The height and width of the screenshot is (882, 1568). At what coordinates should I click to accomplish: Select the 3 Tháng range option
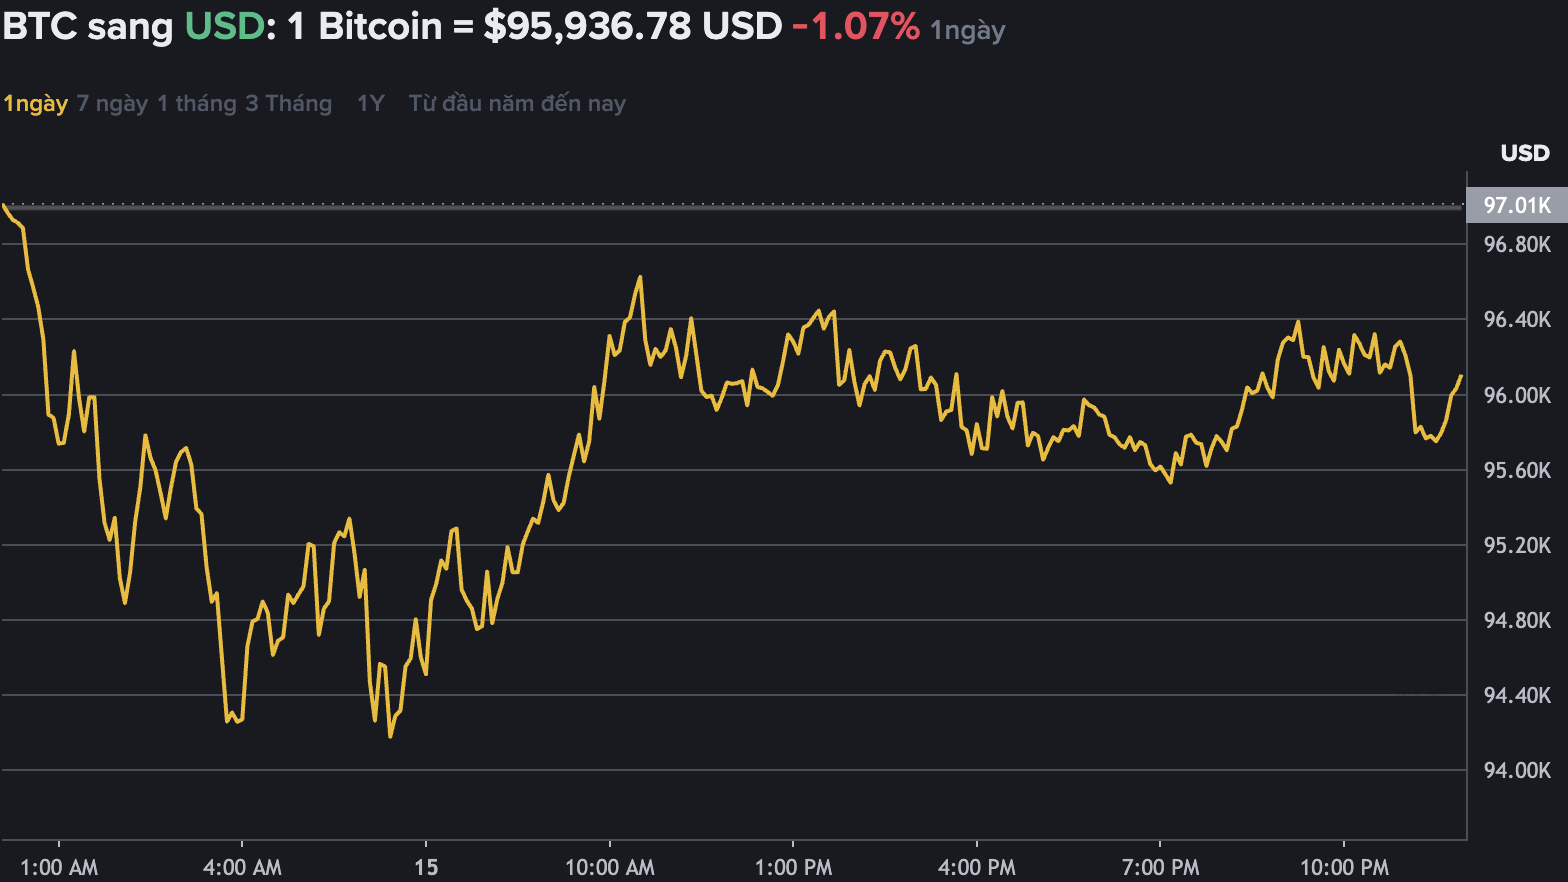coord(290,103)
